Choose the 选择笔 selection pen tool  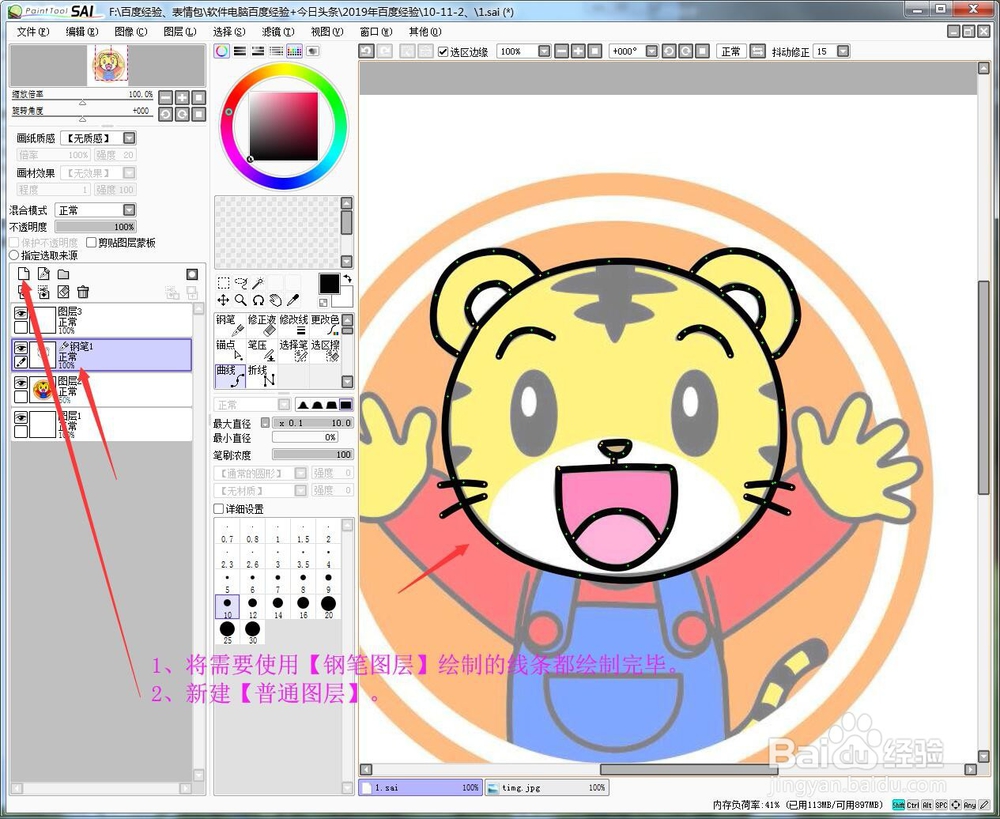[293, 351]
